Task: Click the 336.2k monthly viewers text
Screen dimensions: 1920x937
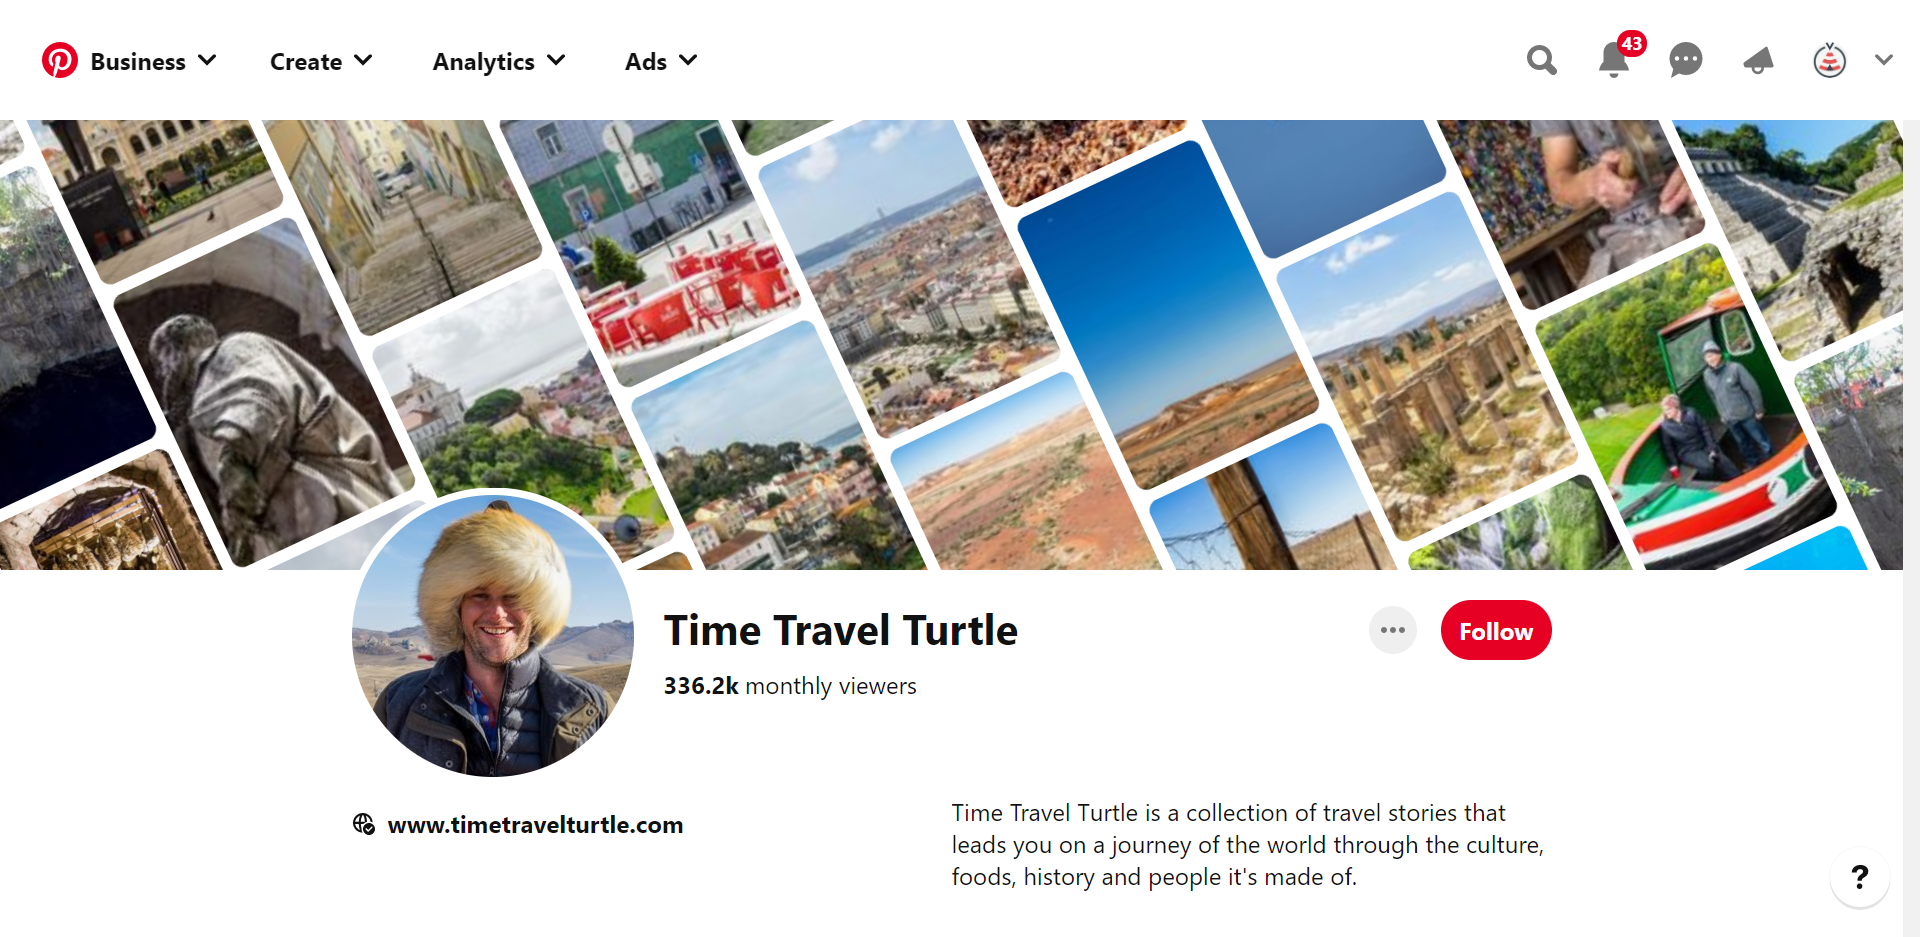Action: click(x=790, y=686)
